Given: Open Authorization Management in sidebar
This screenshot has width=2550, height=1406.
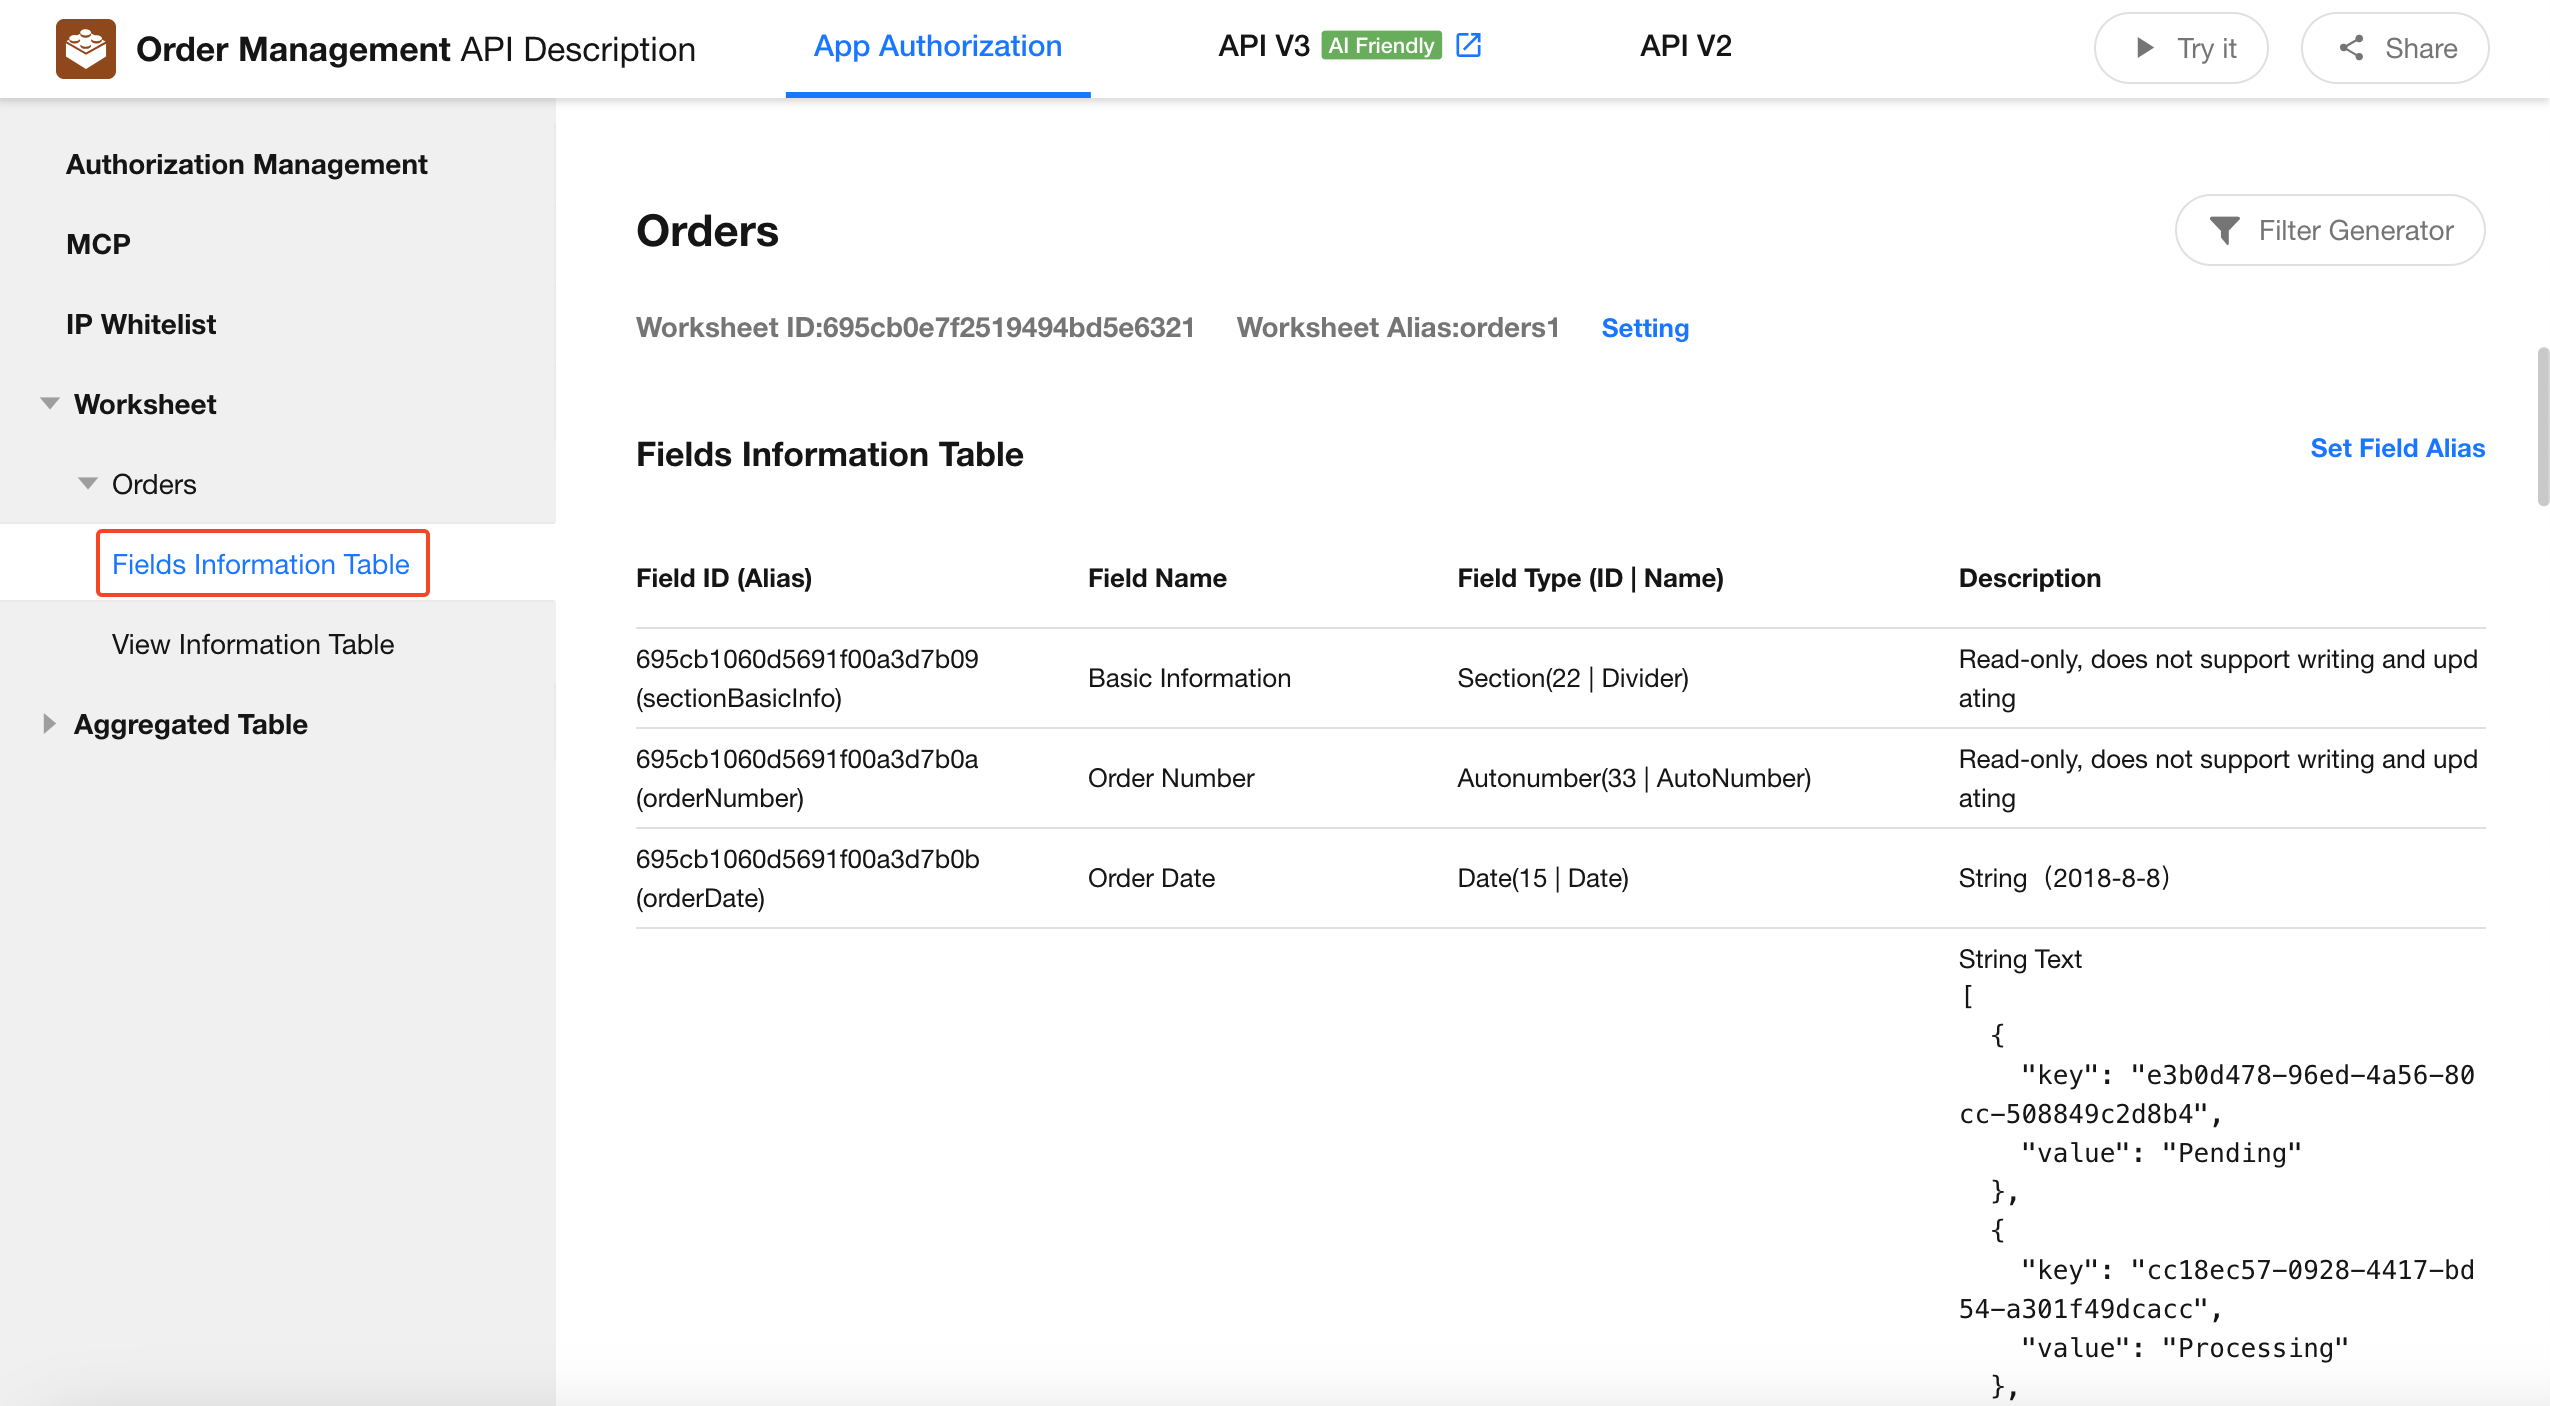Looking at the screenshot, I should tap(246, 164).
